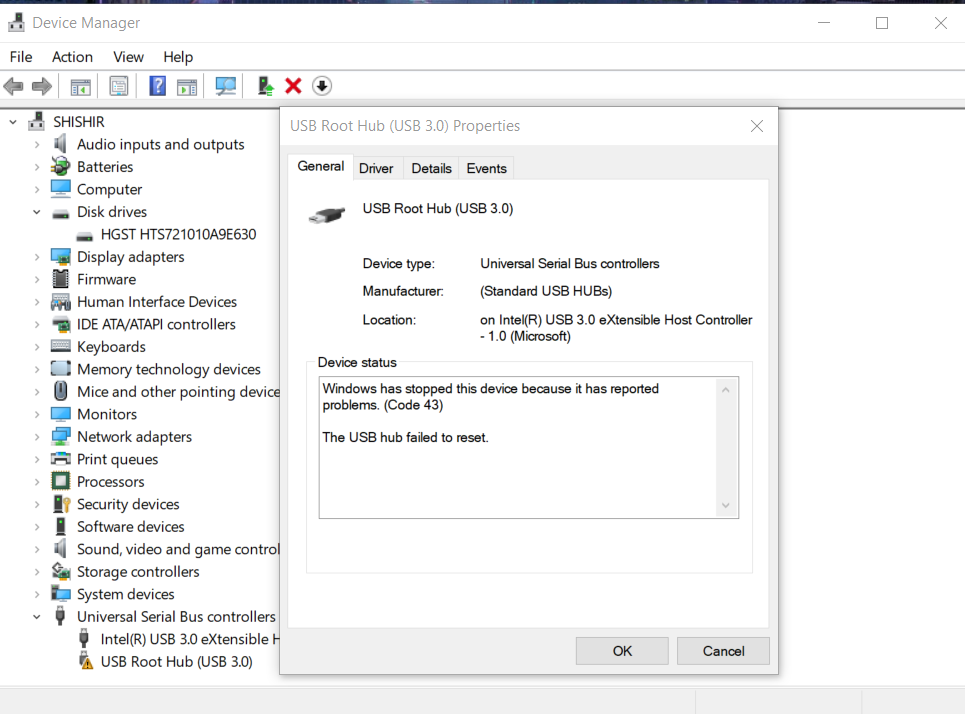Toggle the console tree visibility icon
This screenshot has width=965, height=714.
(80, 86)
